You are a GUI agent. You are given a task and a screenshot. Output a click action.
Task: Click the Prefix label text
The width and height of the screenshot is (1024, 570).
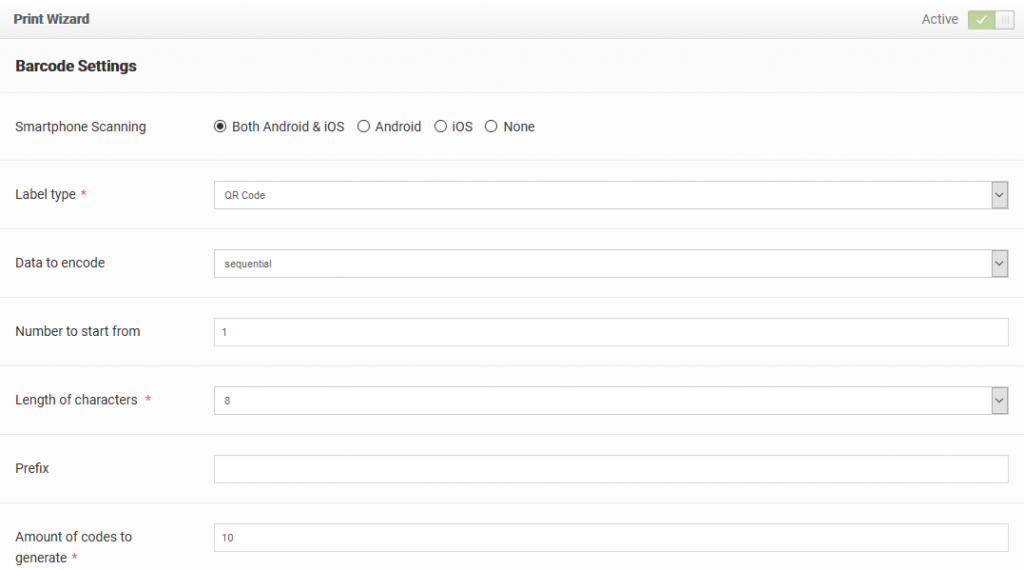pos(32,468)
